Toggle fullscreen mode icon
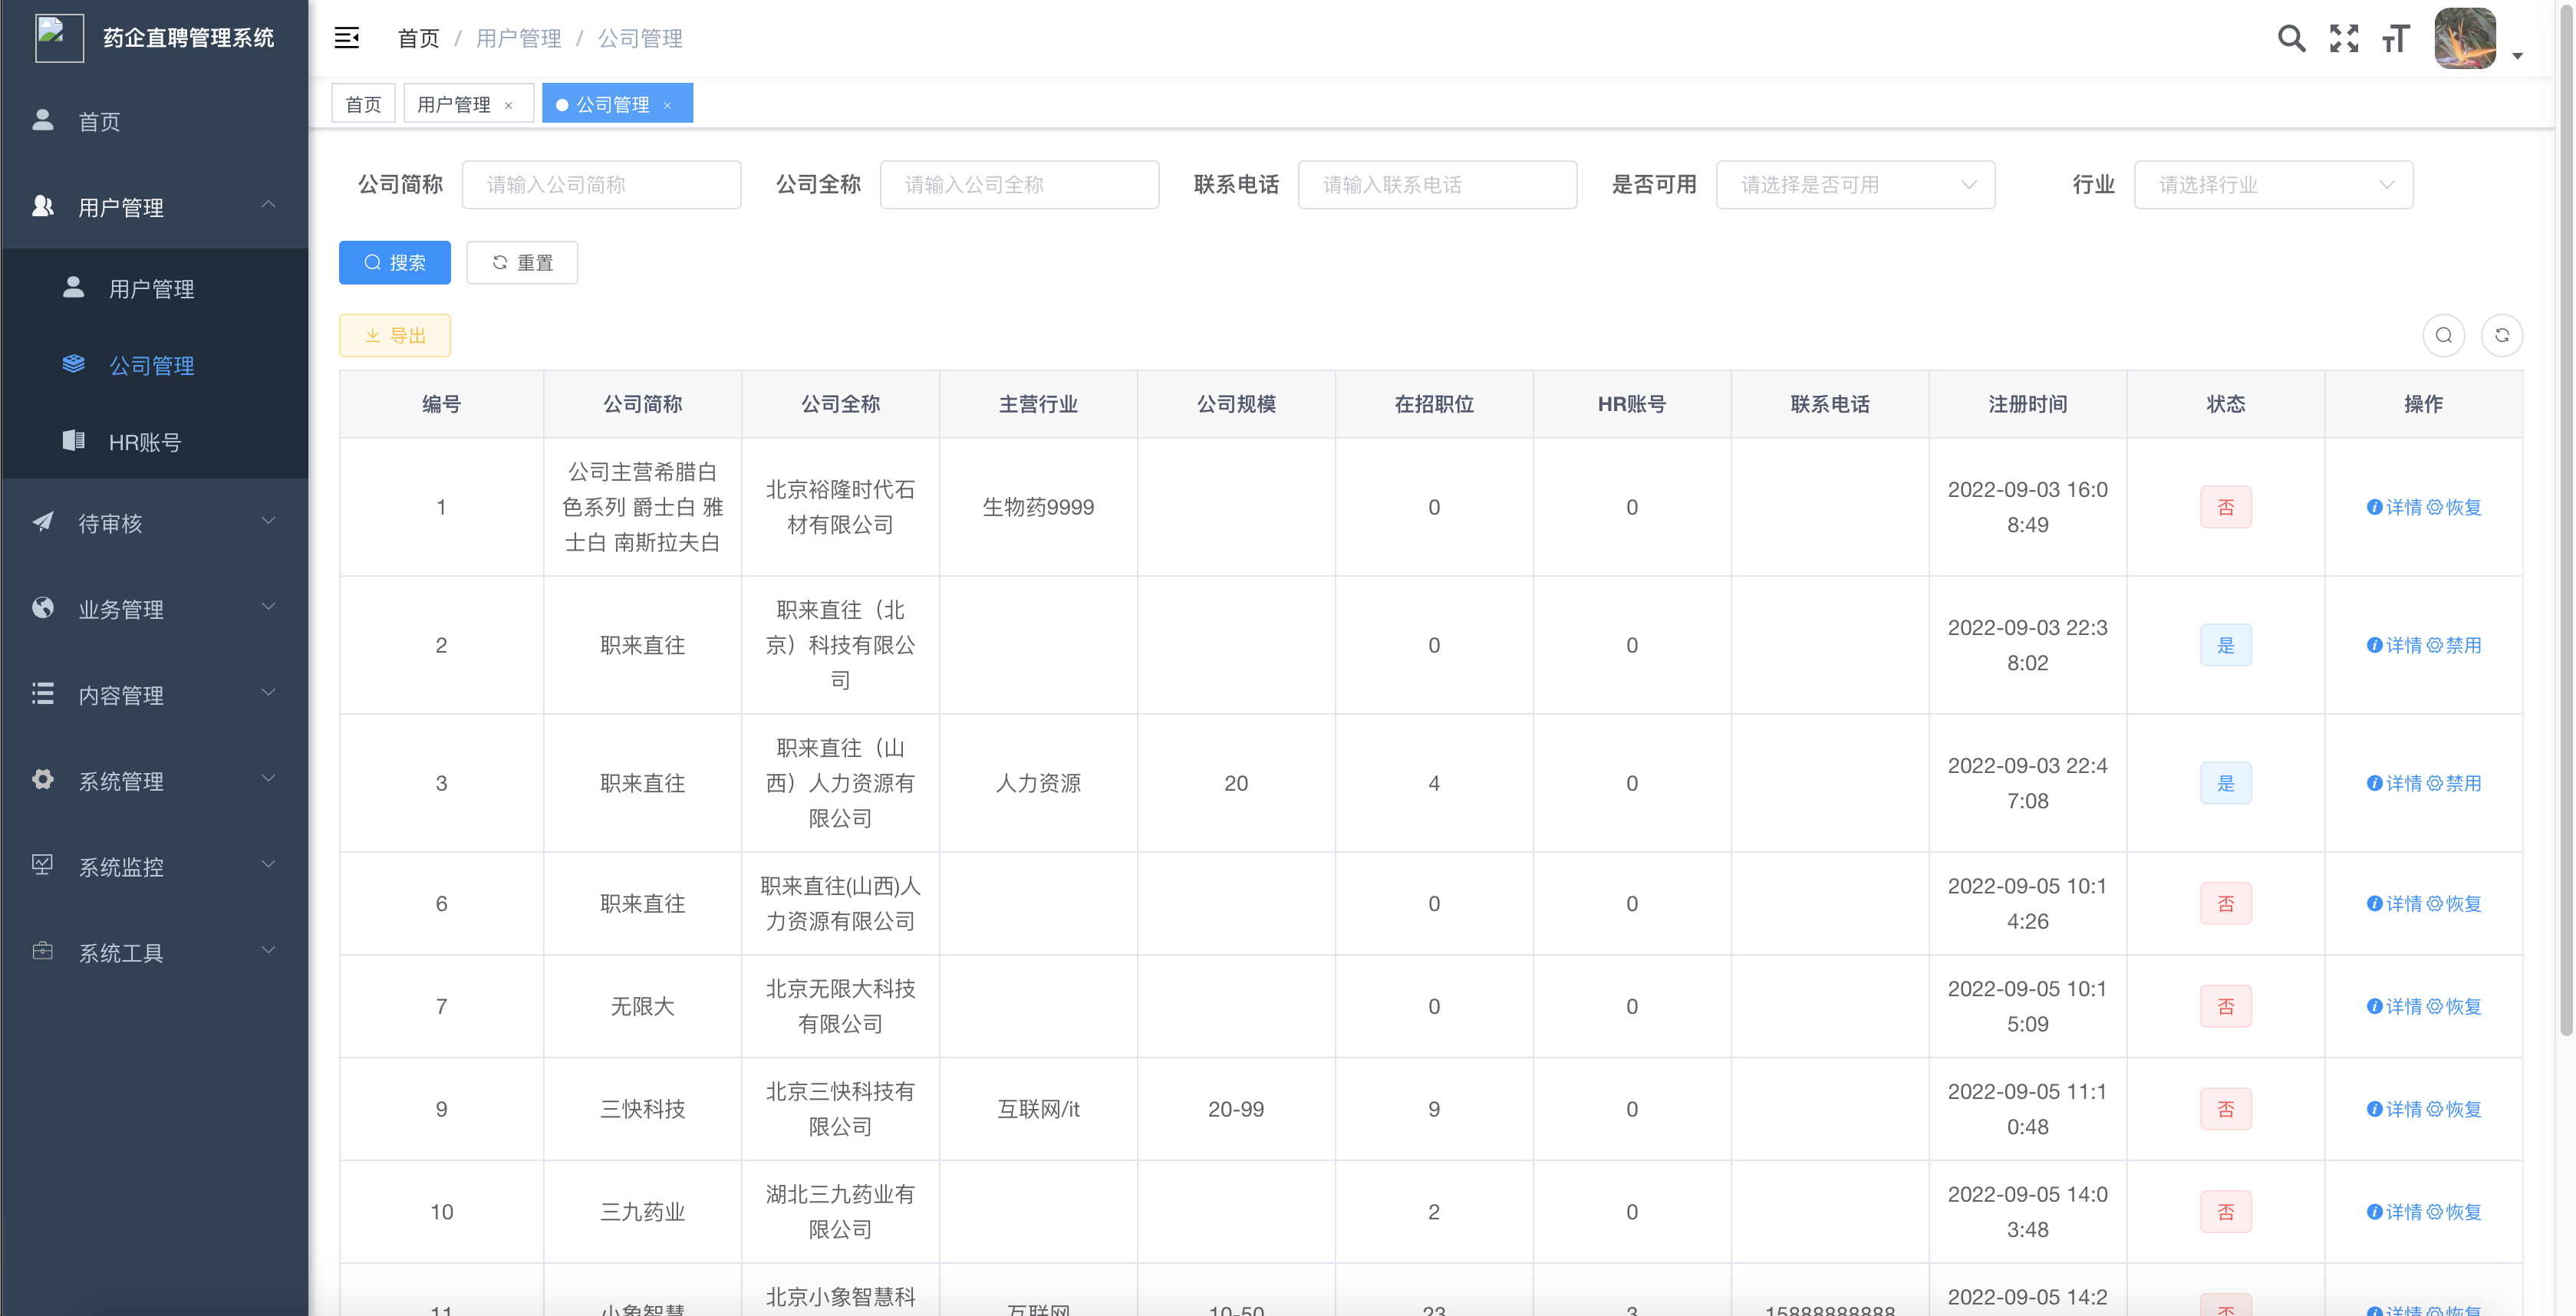Screen dimensions: 2576x1316 pos(2343,38)
